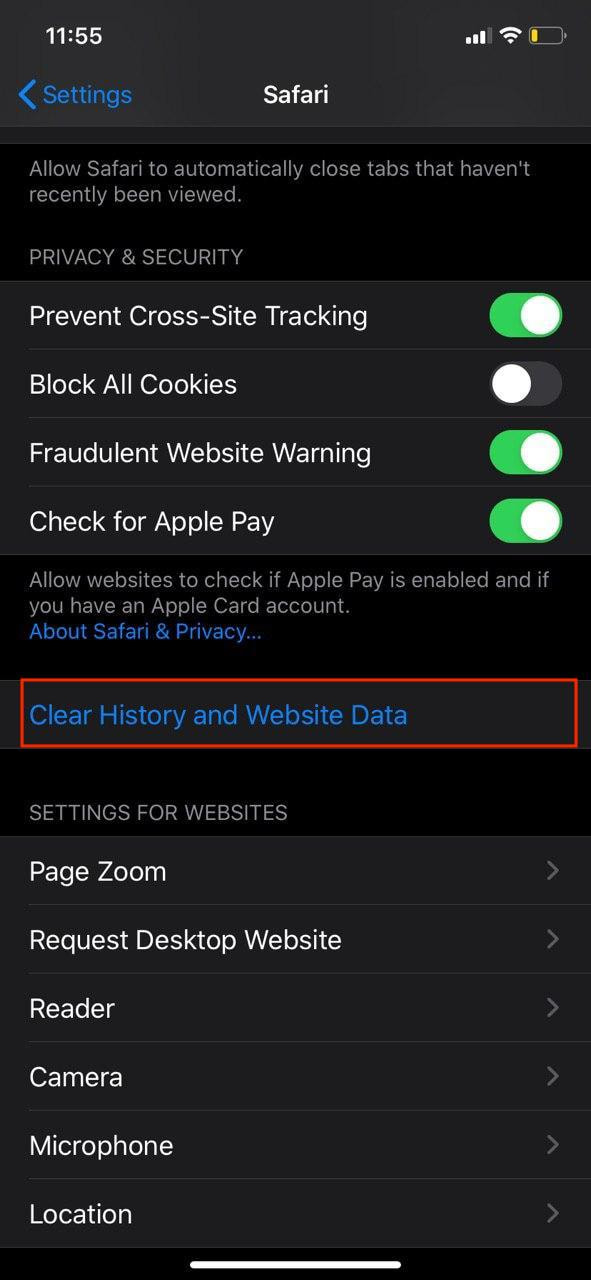Open the About Safari & Privacy link
Image resolution: width=591 pixels, height=1280 pixels.
tap(145, 632)
